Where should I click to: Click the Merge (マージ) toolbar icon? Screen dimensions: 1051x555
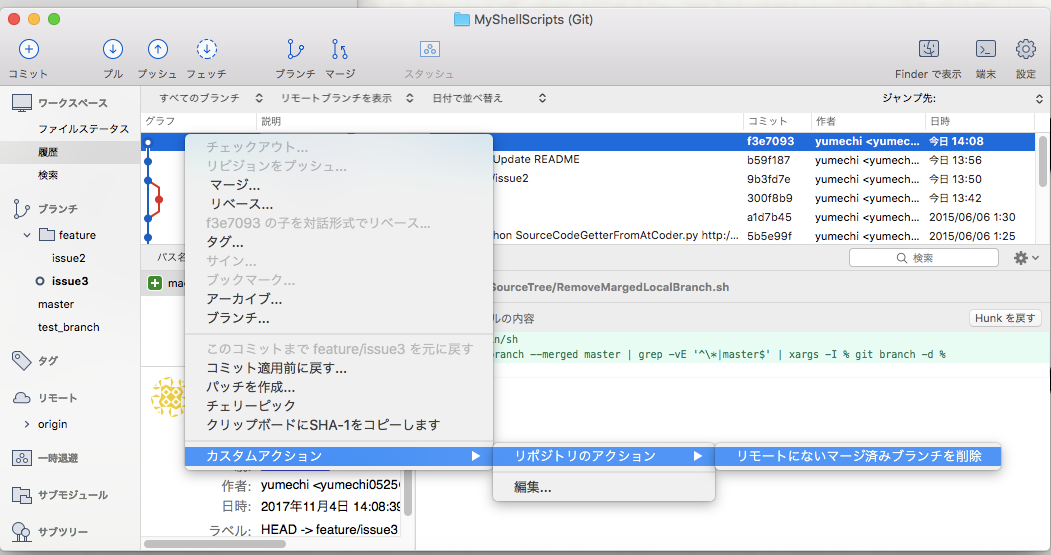(x=340, y=50)
